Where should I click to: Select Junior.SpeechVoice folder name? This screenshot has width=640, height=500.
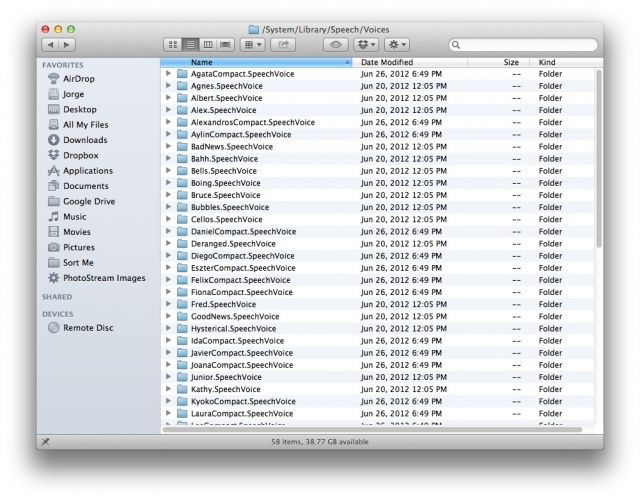pyautogui.click(x=226, y=377)
